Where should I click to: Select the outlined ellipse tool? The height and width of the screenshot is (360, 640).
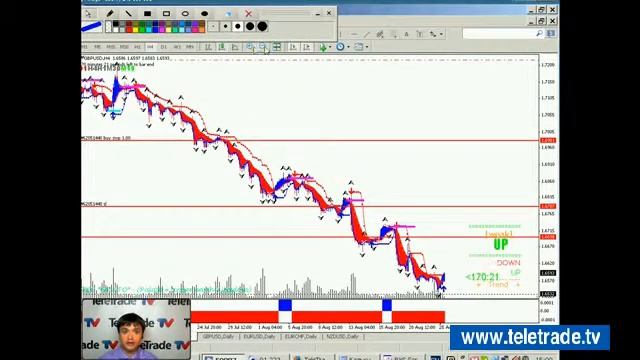pos(185,14)
